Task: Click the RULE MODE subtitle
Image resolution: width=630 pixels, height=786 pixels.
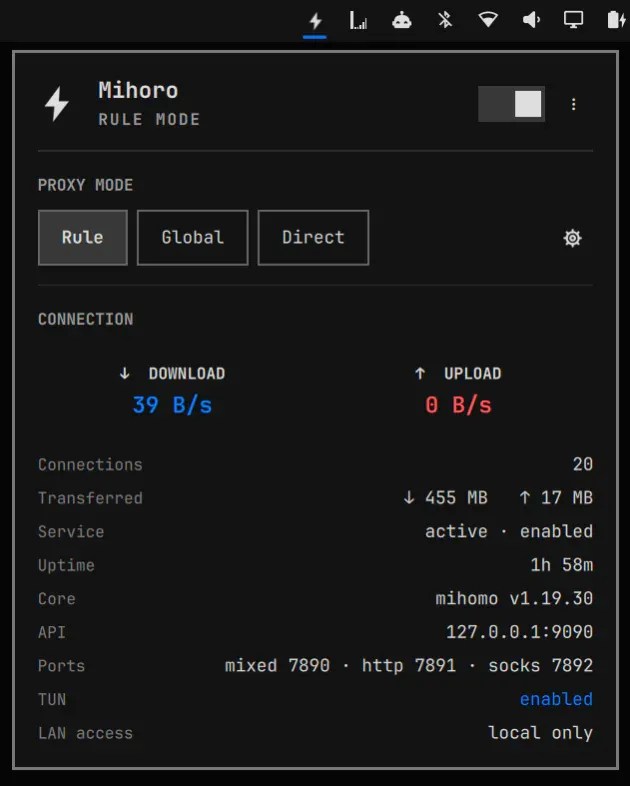Action: 149,119
